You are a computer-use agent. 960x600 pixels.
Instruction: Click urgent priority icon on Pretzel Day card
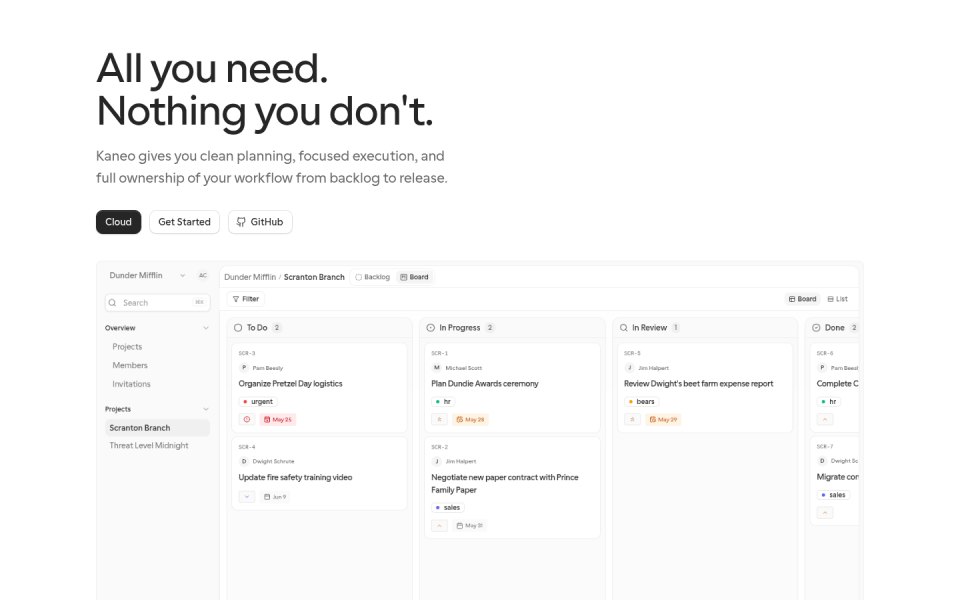(x=247, y=419)
